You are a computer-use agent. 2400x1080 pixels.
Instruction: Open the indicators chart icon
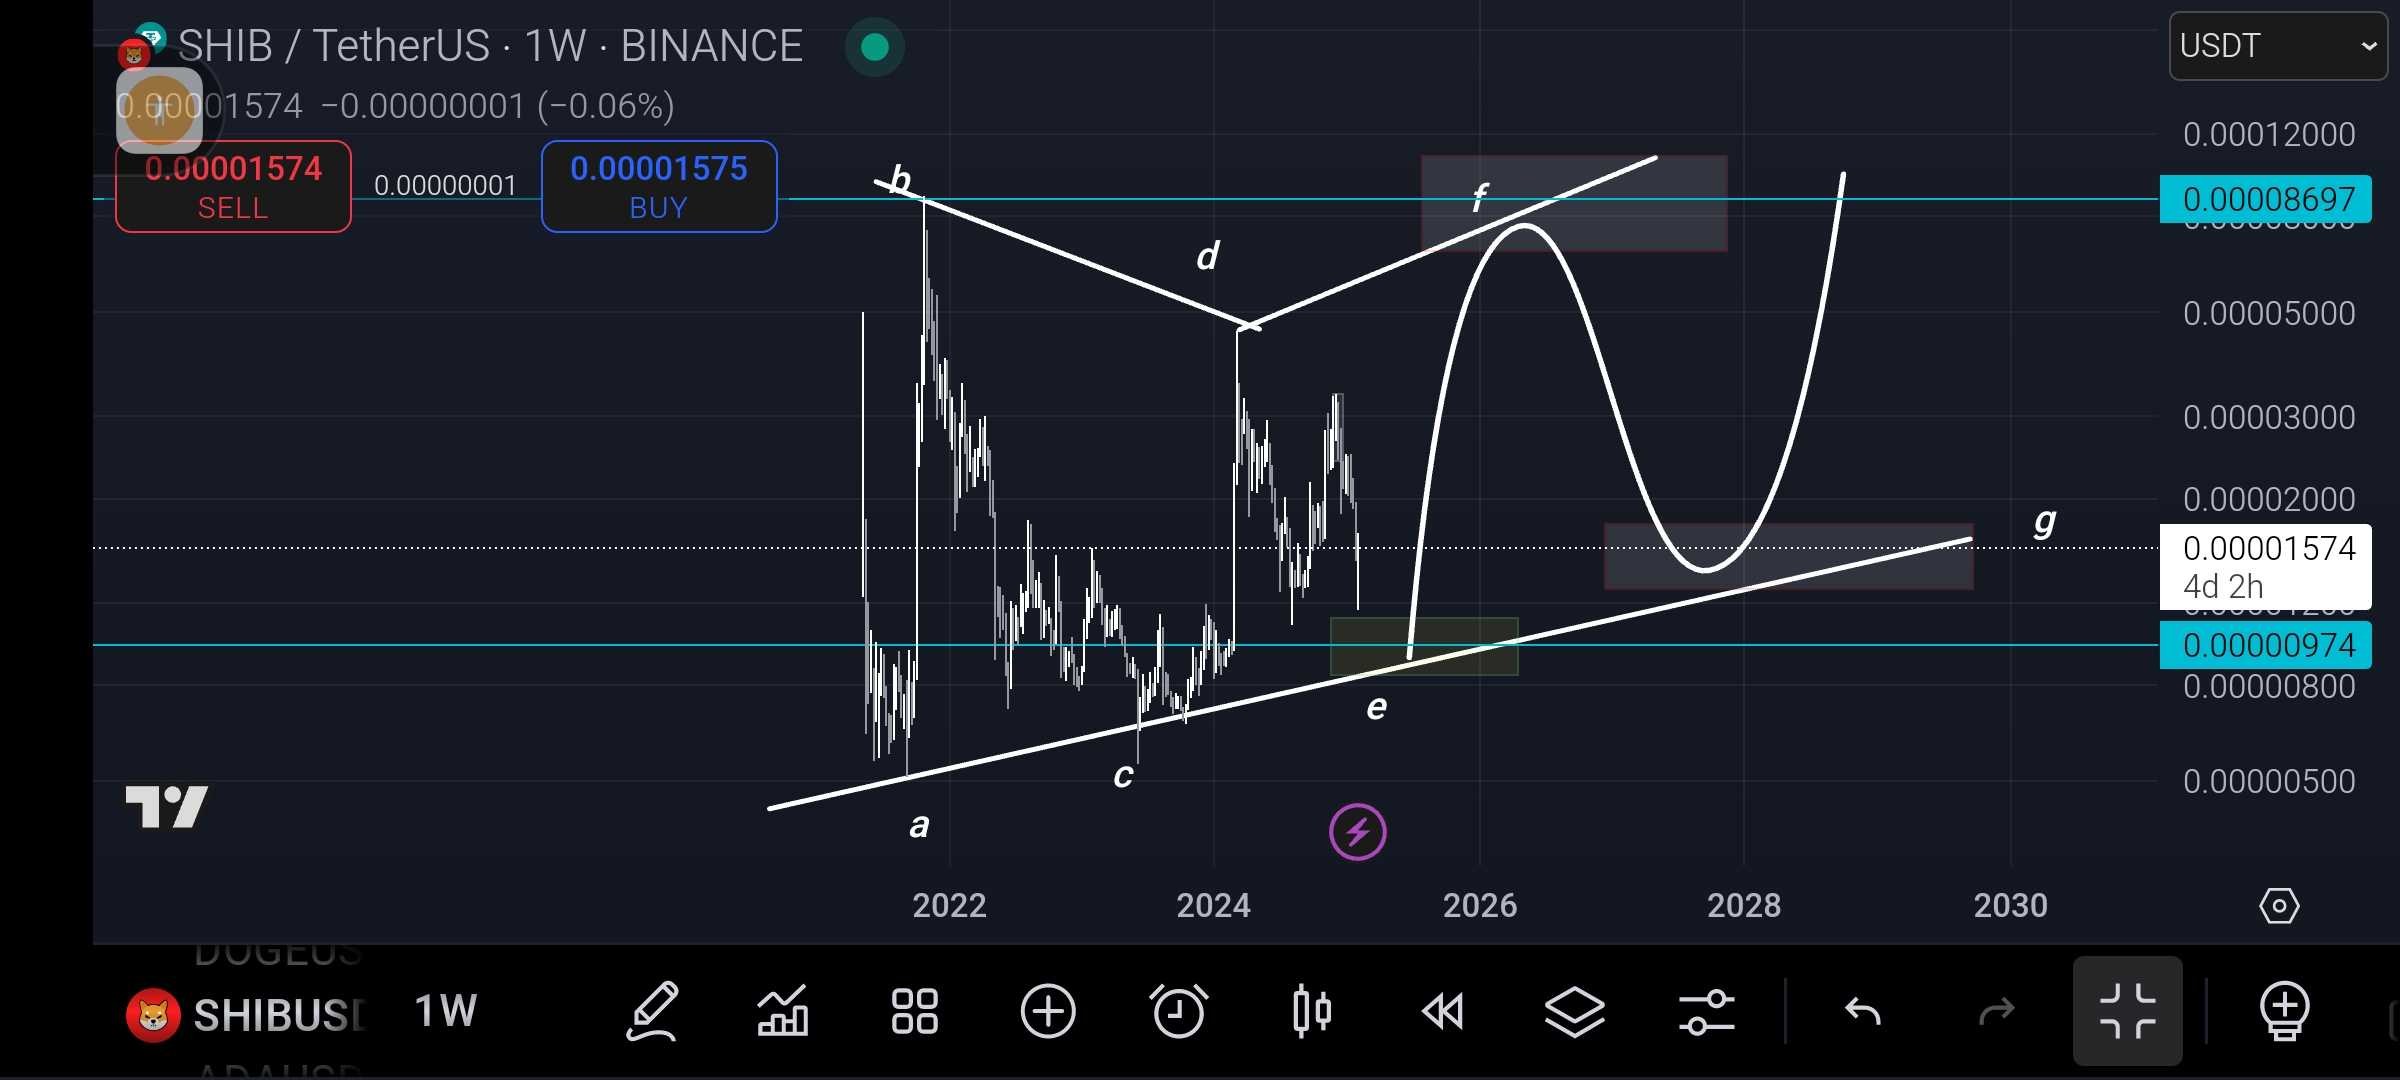pyautogui.click(x=783, y=1011)
